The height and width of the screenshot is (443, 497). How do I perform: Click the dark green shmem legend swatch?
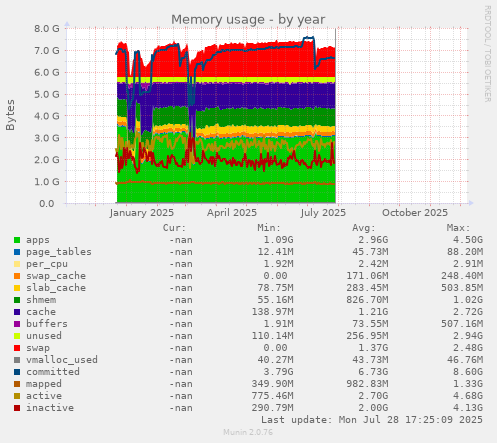(x=17, y=300)
